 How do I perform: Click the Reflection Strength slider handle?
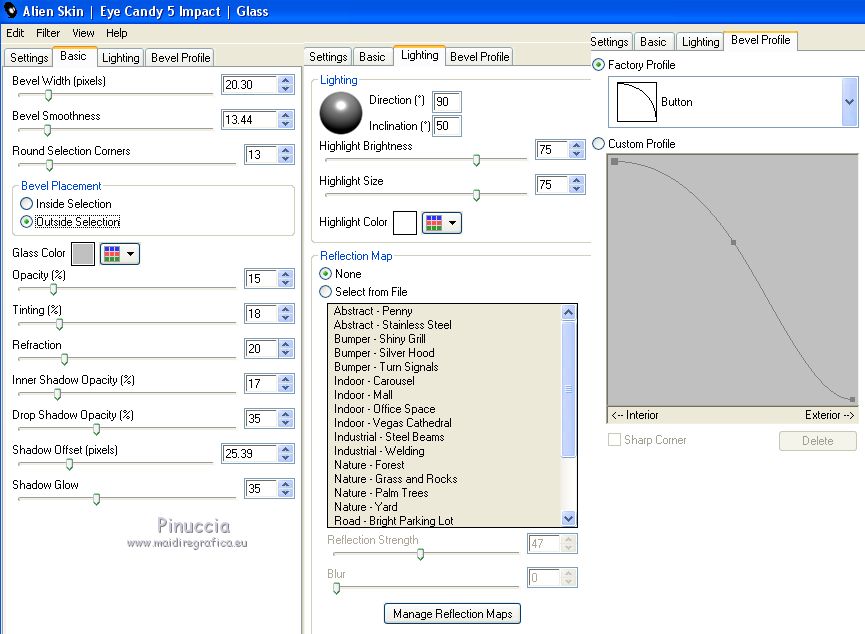tap(420, 554)
